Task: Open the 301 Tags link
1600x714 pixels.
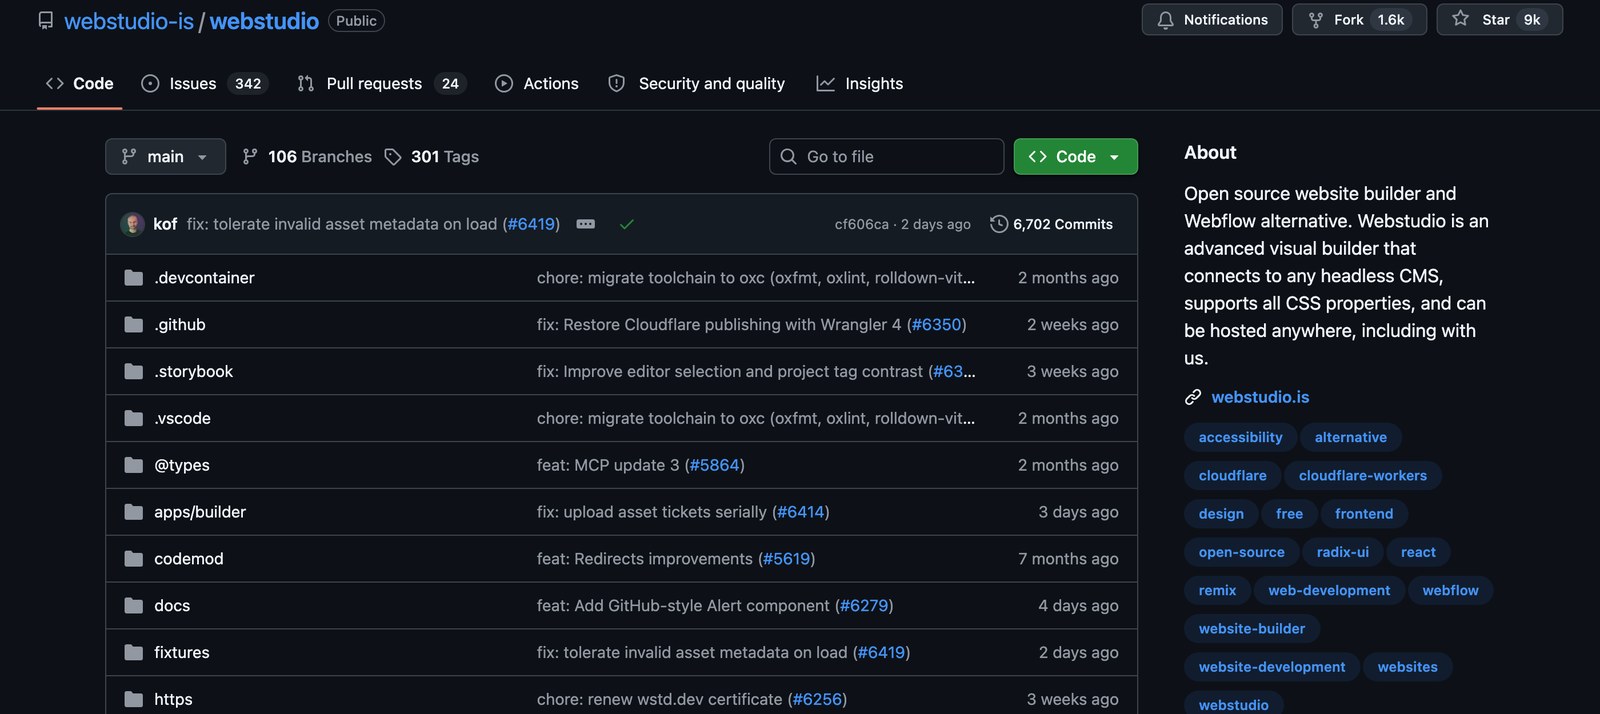Action: coord(432,156)
